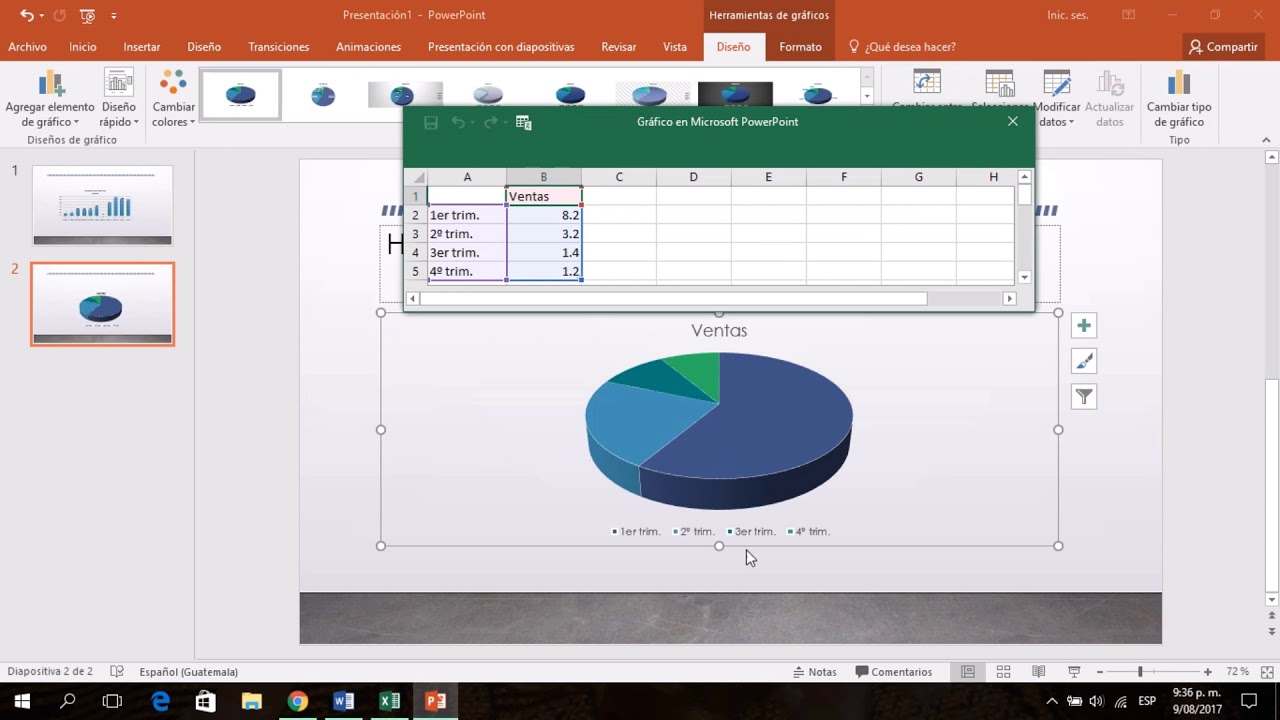Toggle the Notas pane
This screenshot has width=1280, height=720.
click(815, 672)
